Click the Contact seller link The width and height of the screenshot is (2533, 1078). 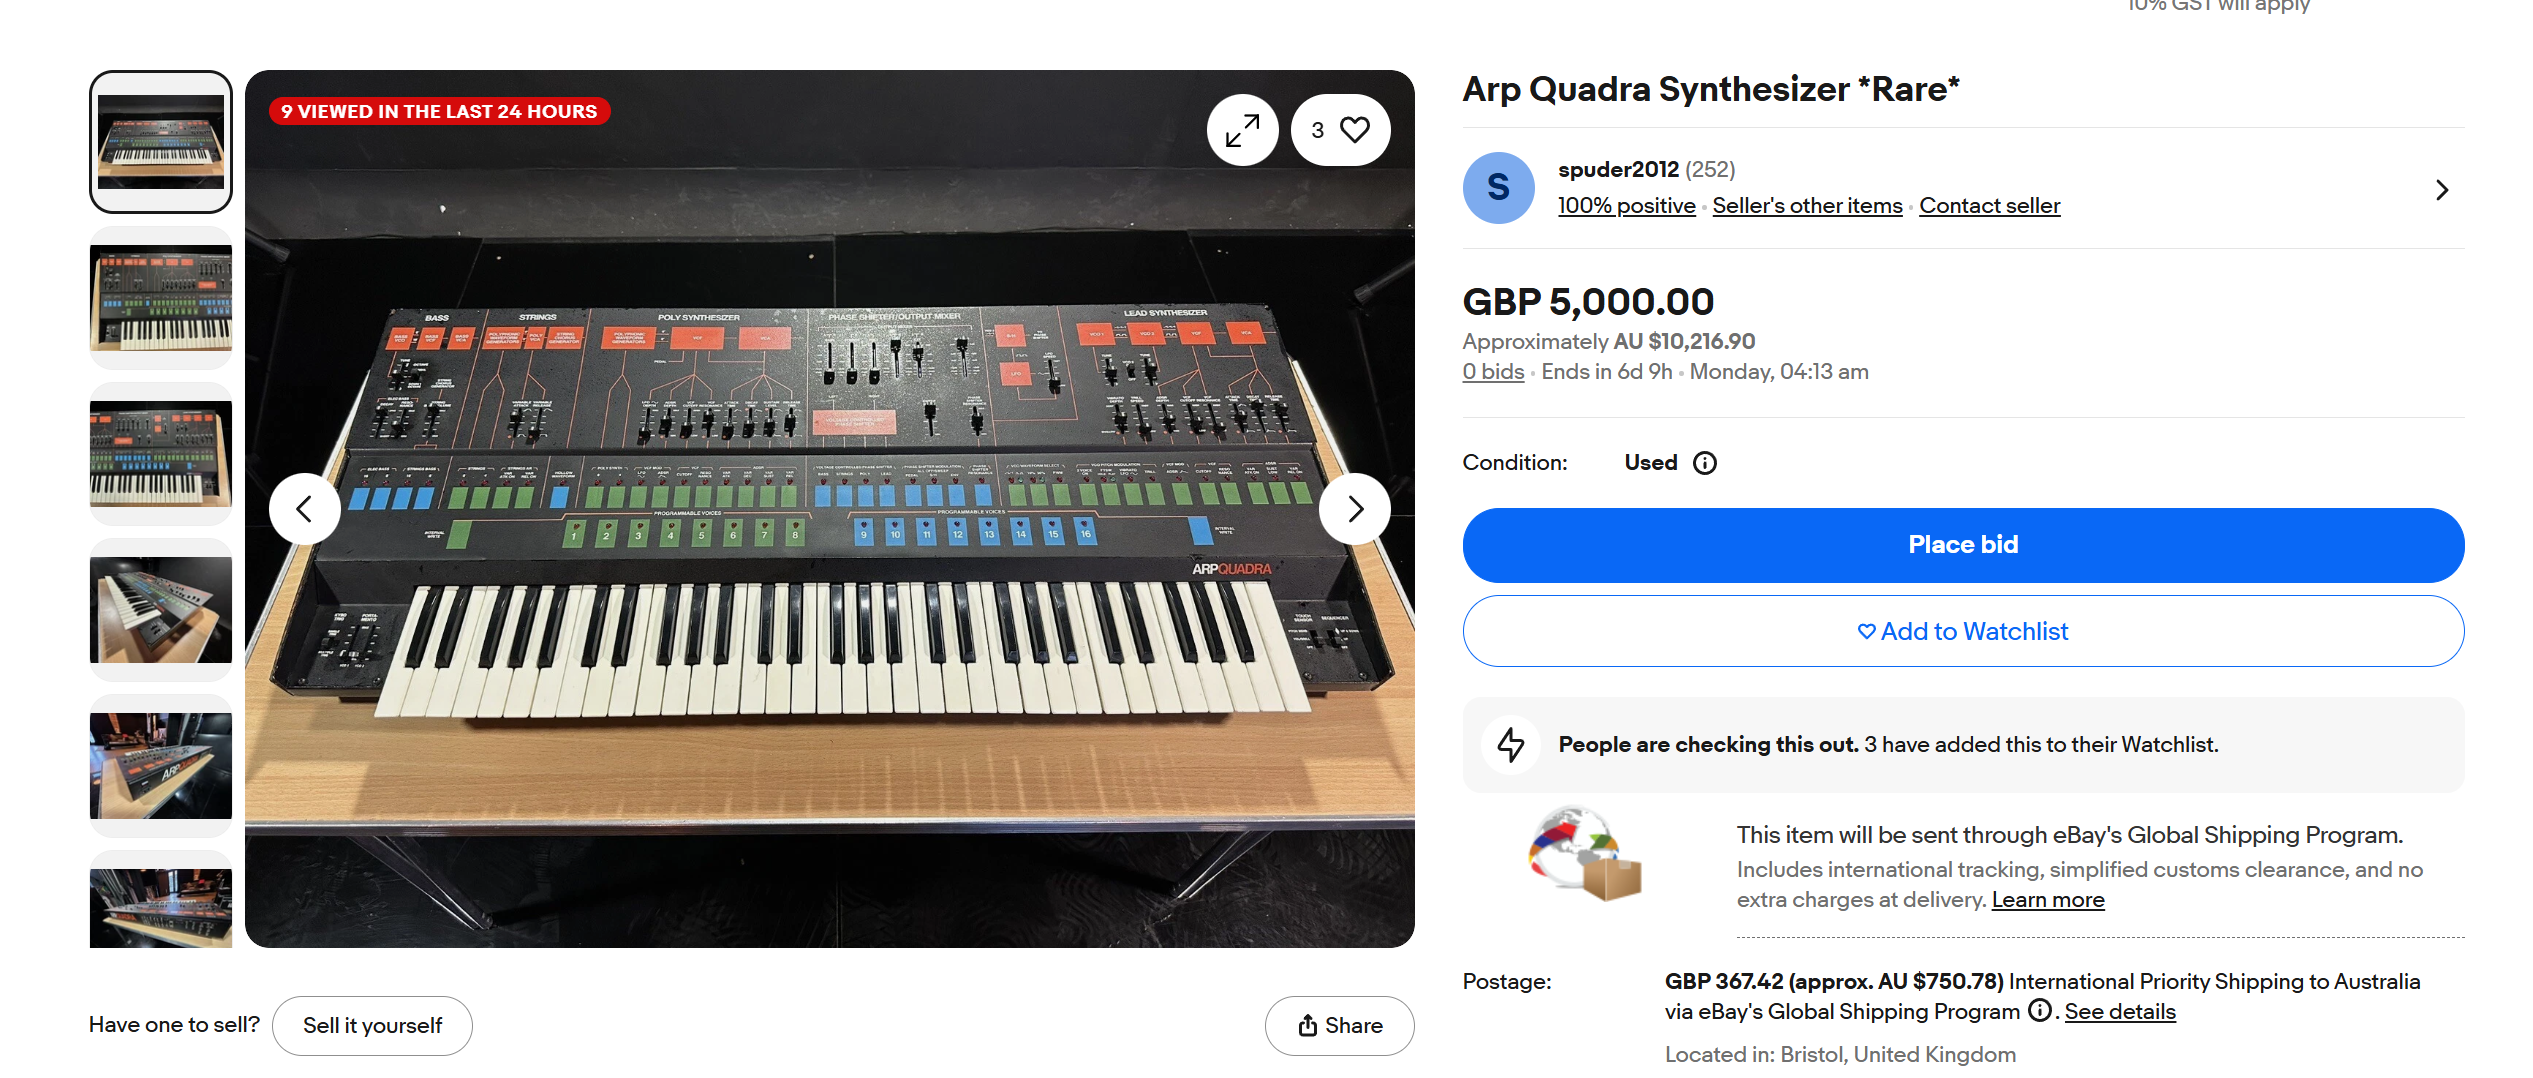point(1988,206)
